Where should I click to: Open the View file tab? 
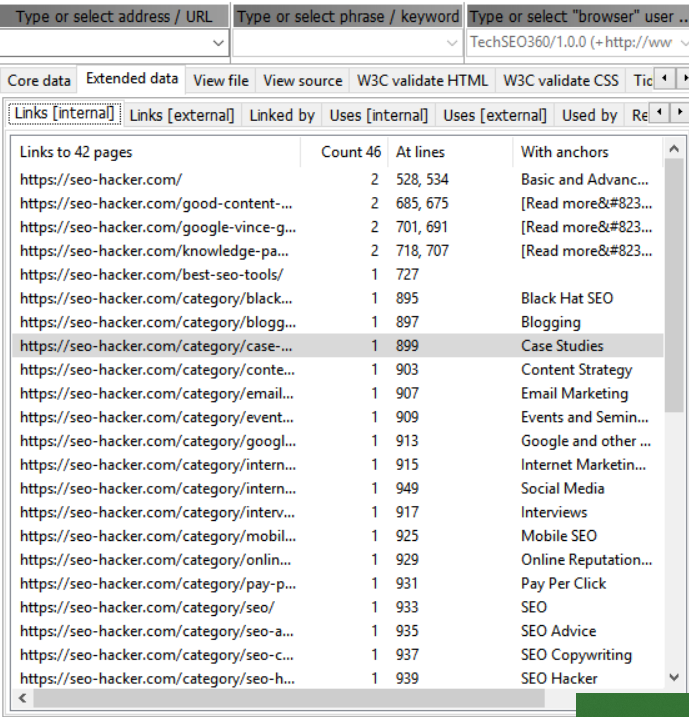pyautogui.click(x=221, y=80)
